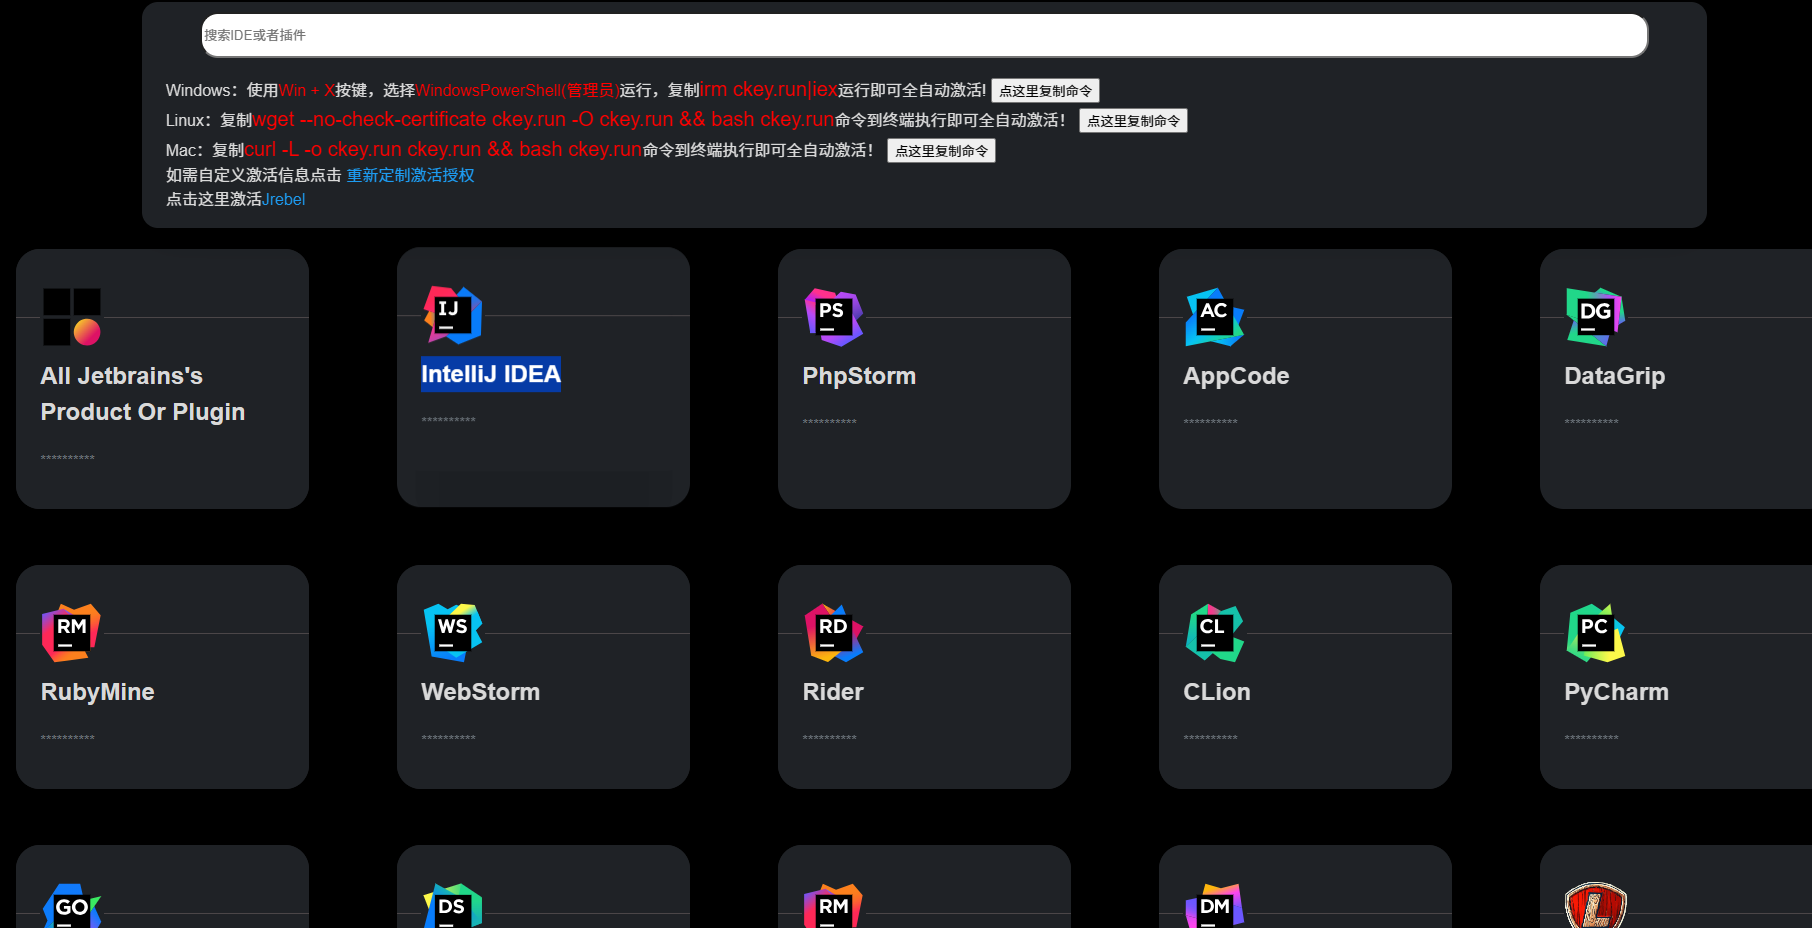The image size is (1812, 928).
Task: Select the WebStorm card title
Action: (x=480, y=692)
